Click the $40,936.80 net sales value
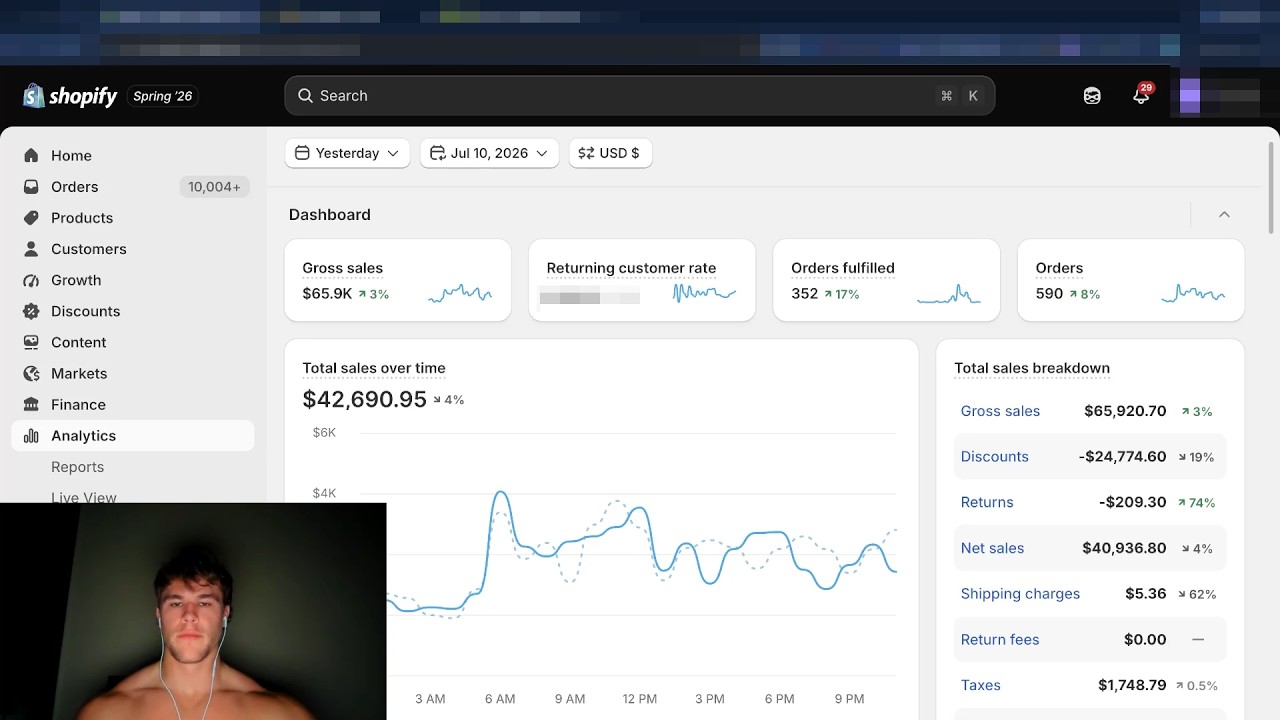The width and height of the screenshot is (1280, 720). pyautogui.click(x=1124, y=548)
